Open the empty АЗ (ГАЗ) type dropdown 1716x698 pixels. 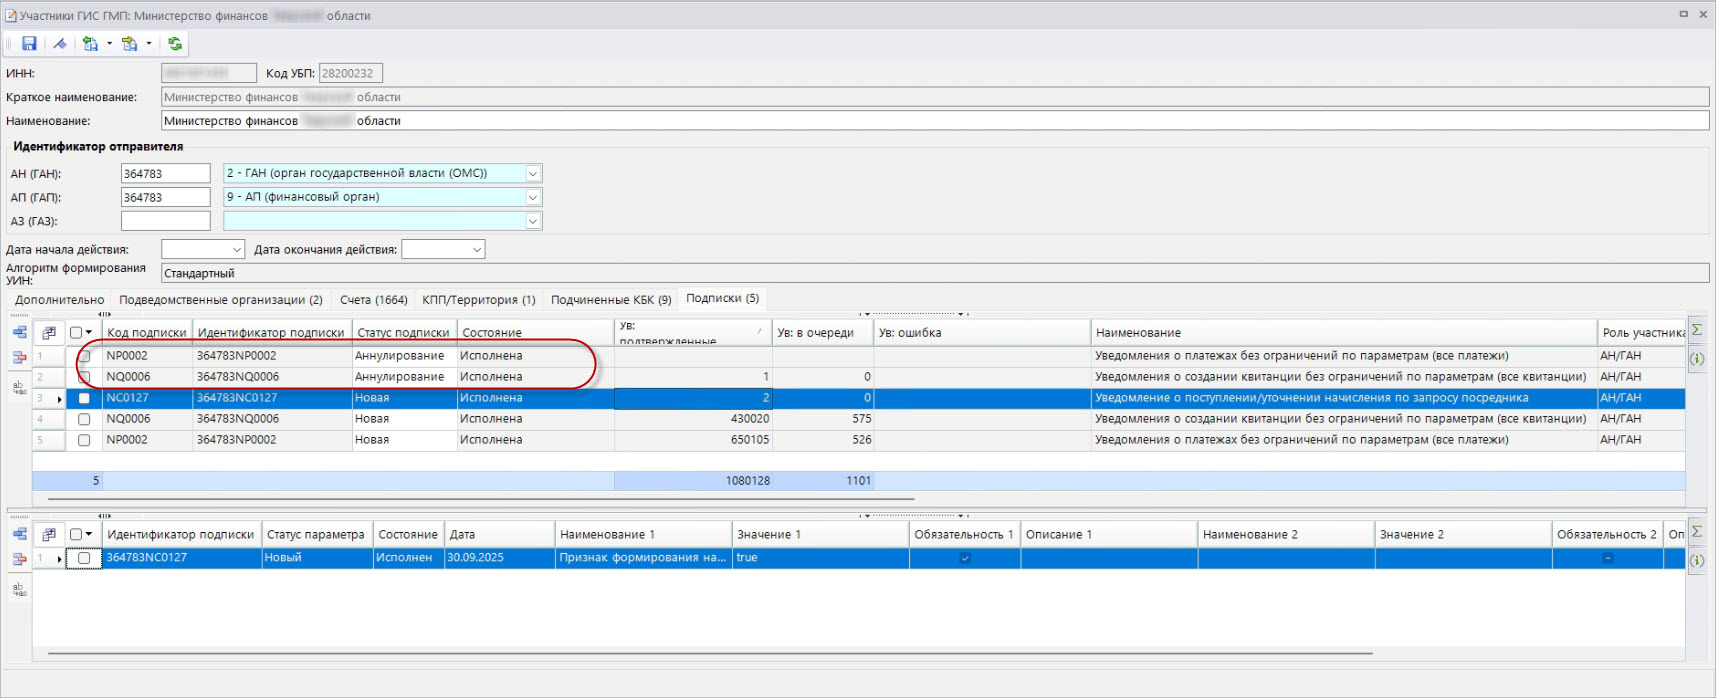[533, 221]
